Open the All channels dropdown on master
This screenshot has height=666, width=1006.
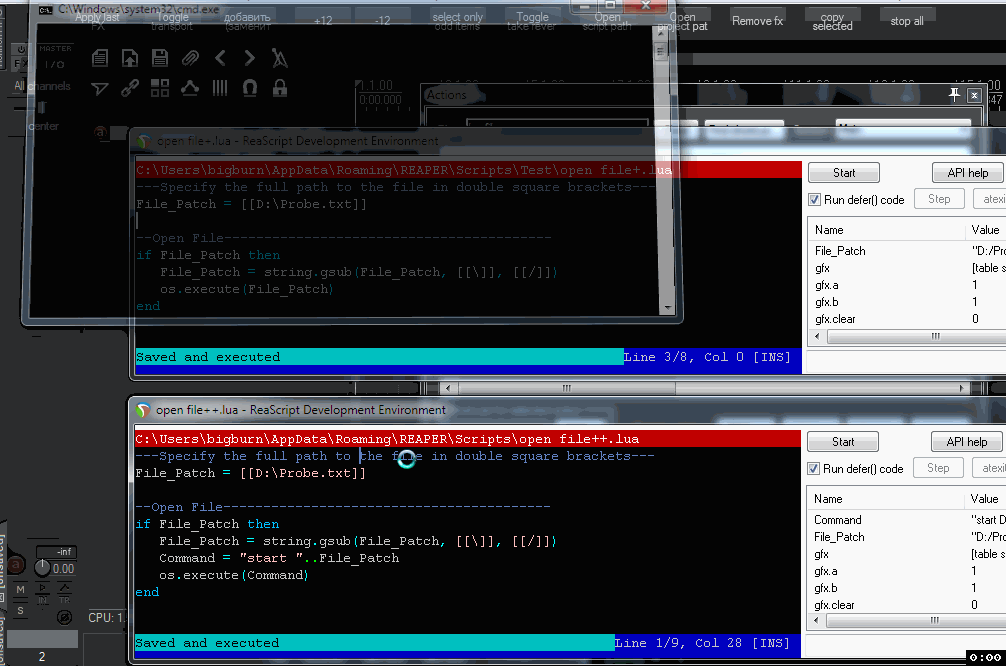coord(42,86)
